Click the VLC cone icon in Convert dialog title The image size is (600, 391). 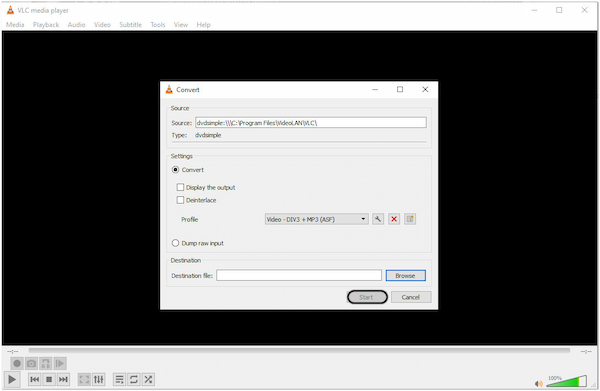(169, 90)
